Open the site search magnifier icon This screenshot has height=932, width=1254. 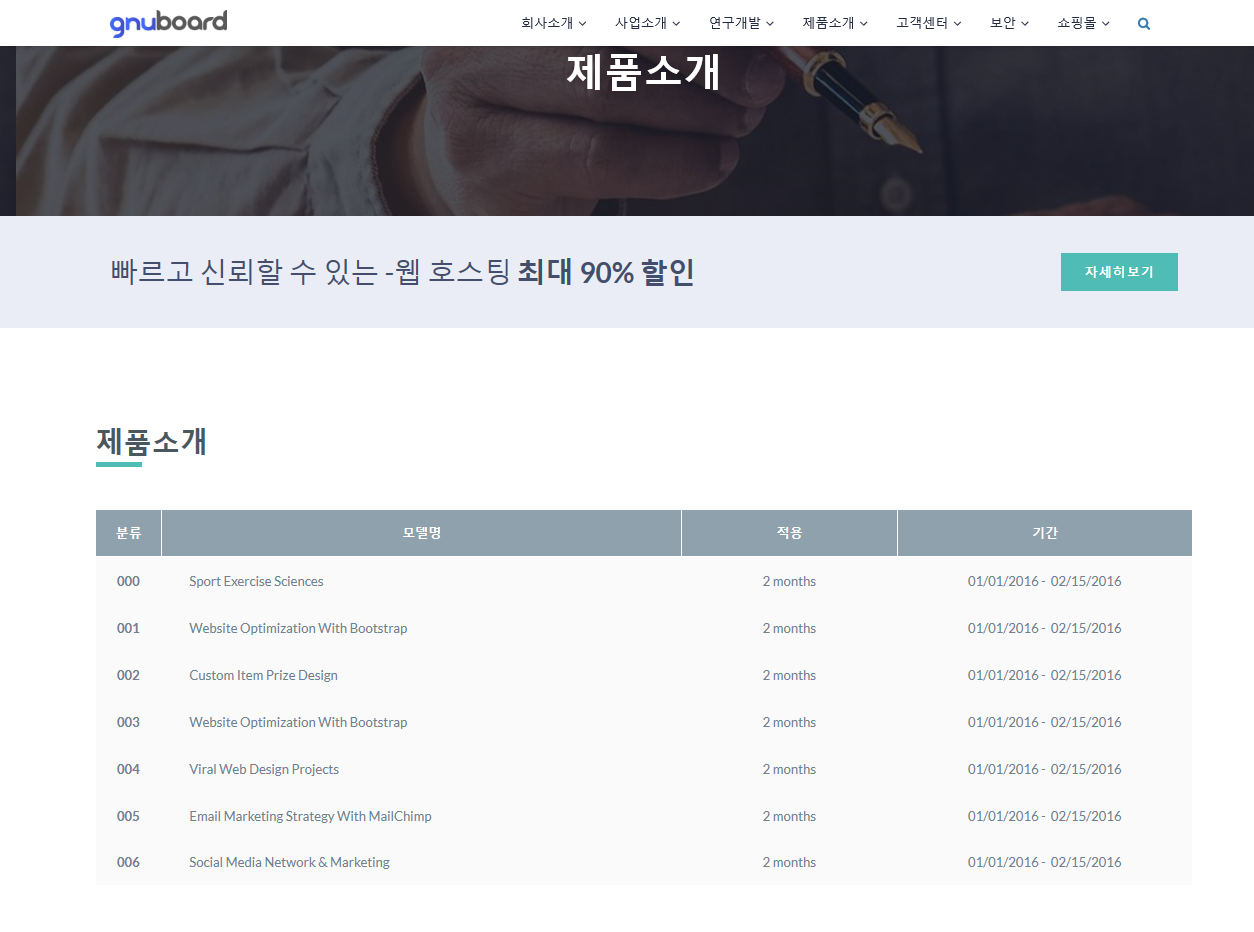point(1143,23)
